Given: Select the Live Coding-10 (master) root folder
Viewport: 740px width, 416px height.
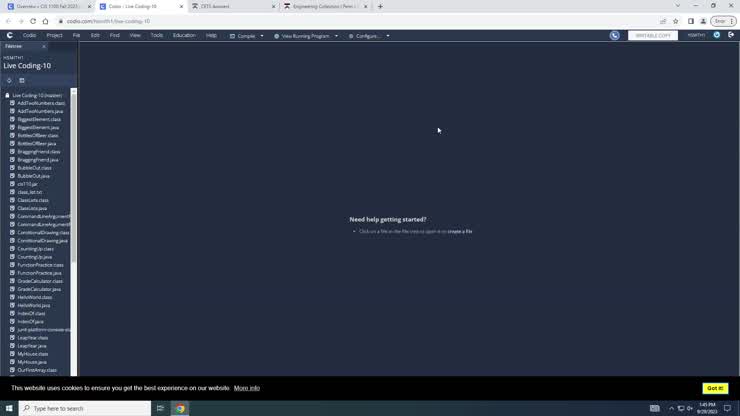Looking at the screenshot, I should coord(36,95).
